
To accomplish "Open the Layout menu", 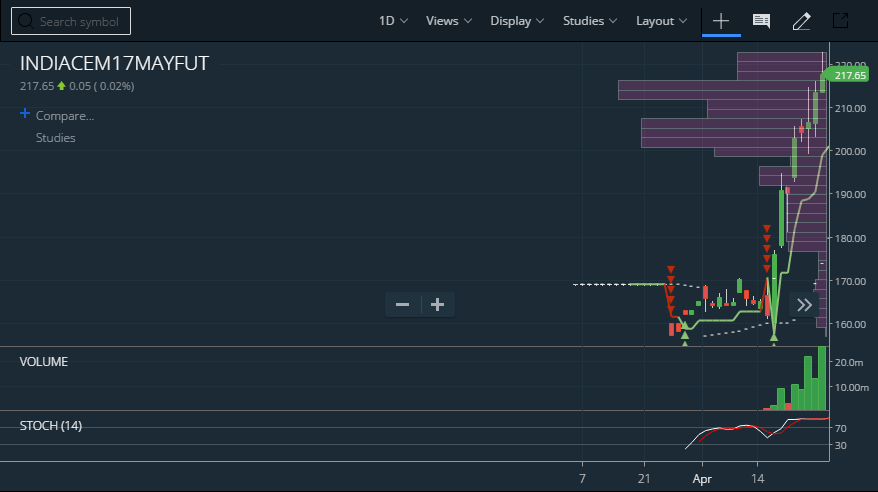I will 661,21.
